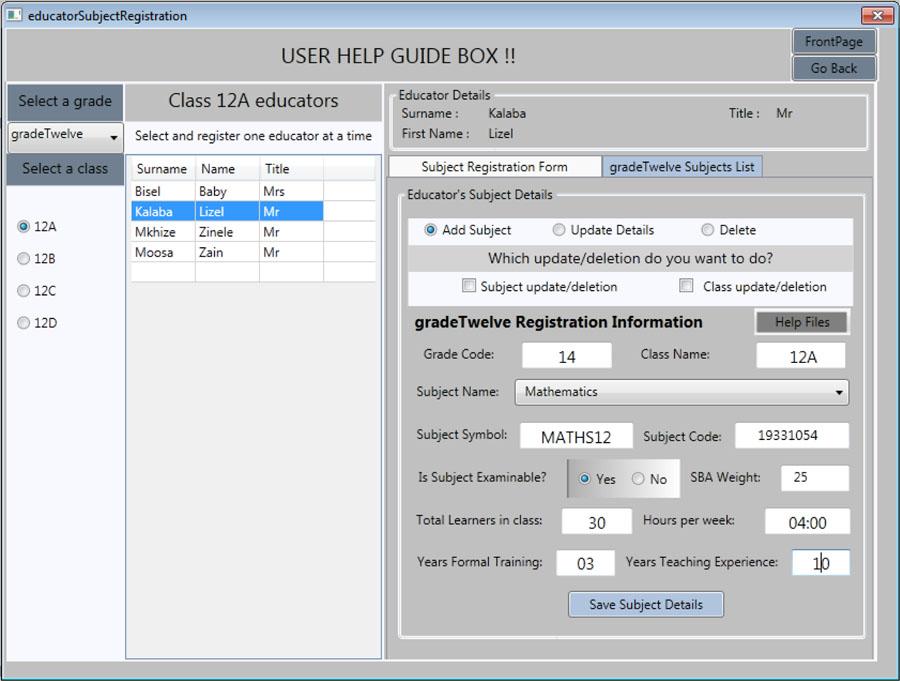
Task: Focus the Hours per week field
Action: pyautogui.click(x=807, y=522)
